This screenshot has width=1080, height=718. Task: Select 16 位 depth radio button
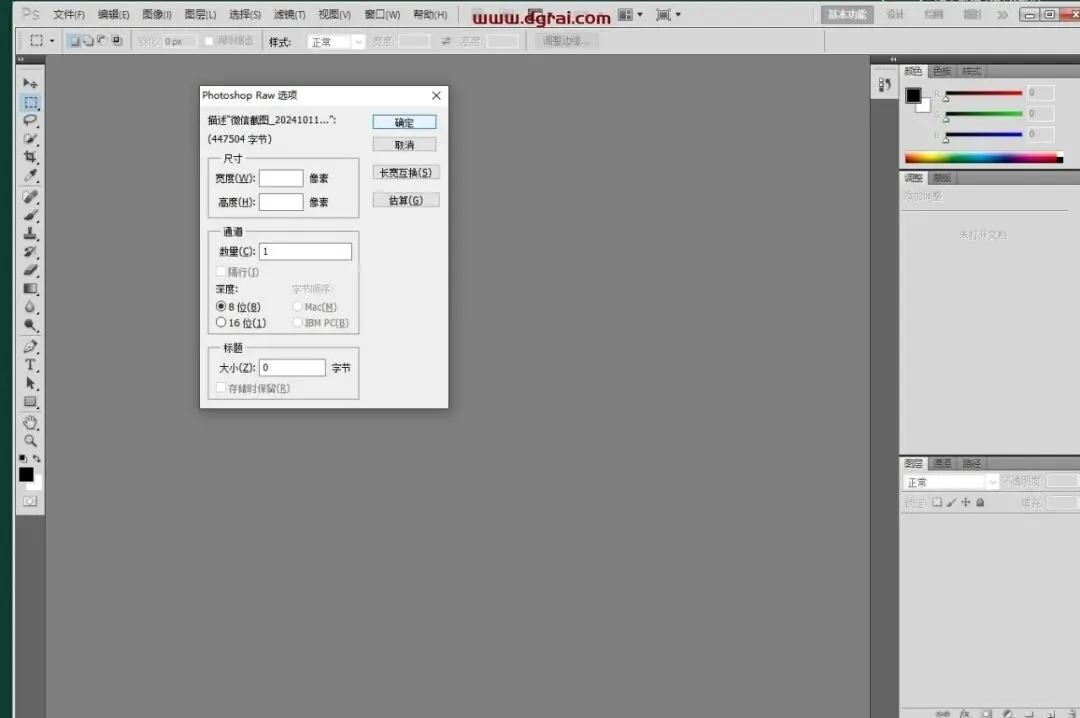click(221, 322)
